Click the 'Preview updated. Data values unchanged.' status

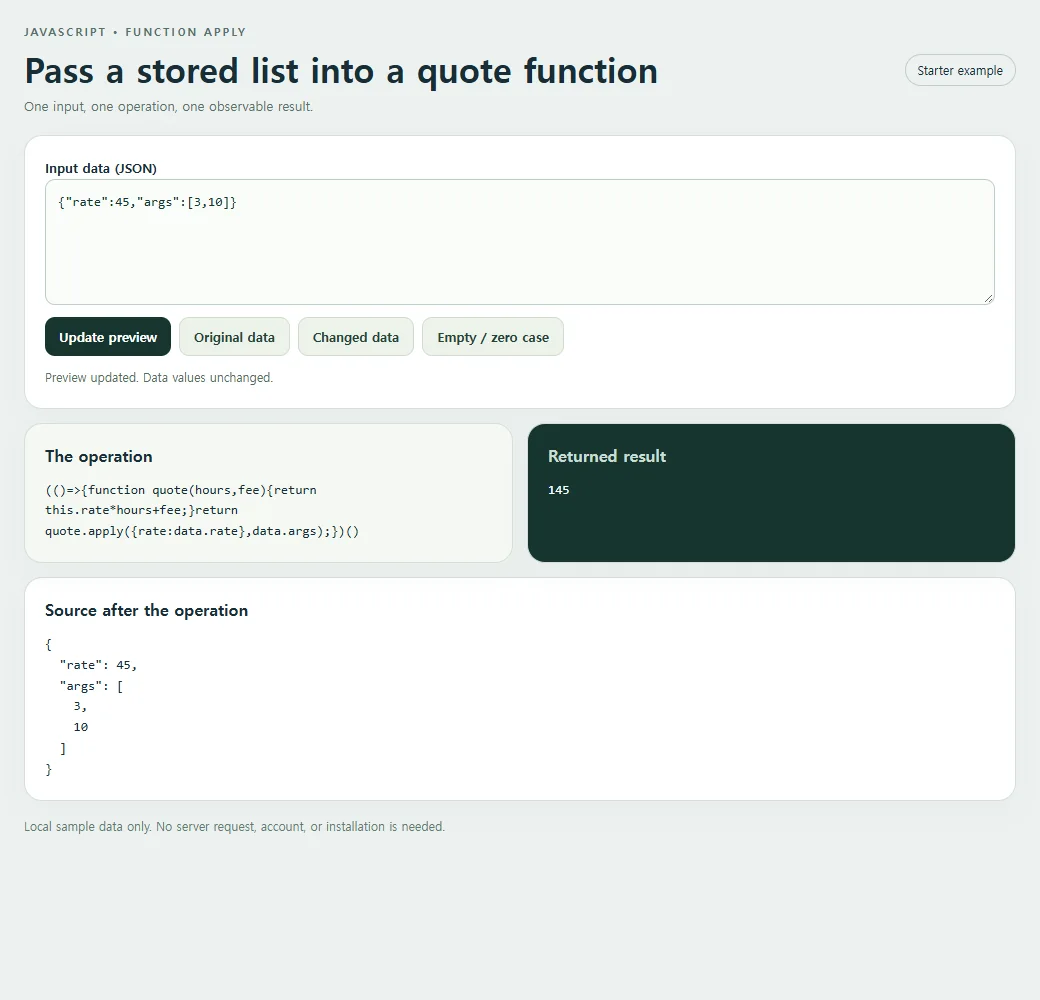[x=159, y=377]
